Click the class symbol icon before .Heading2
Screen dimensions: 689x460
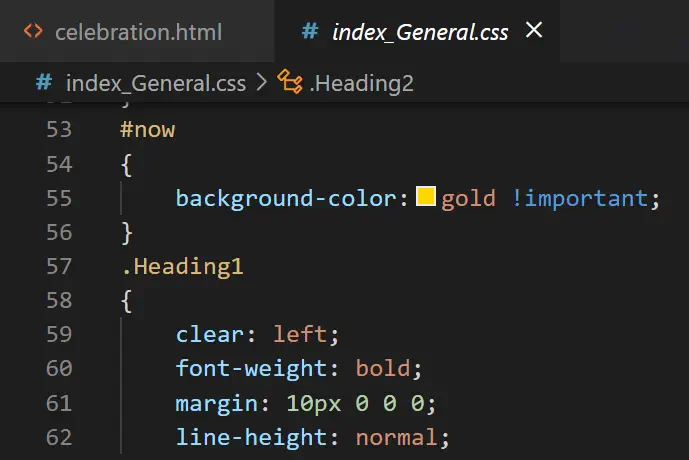290,82
